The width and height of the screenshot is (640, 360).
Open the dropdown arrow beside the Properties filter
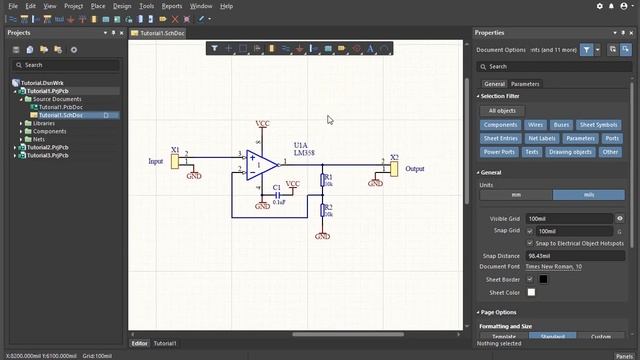click(x=598, y=50)
